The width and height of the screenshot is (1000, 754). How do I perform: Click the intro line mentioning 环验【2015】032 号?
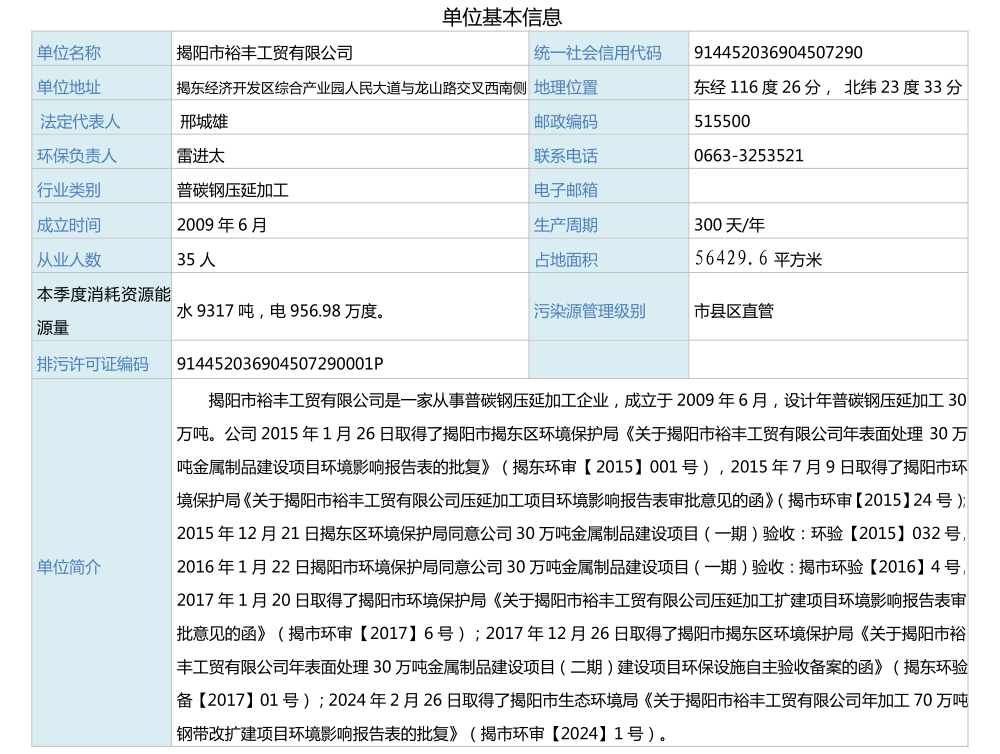point(571,534)
